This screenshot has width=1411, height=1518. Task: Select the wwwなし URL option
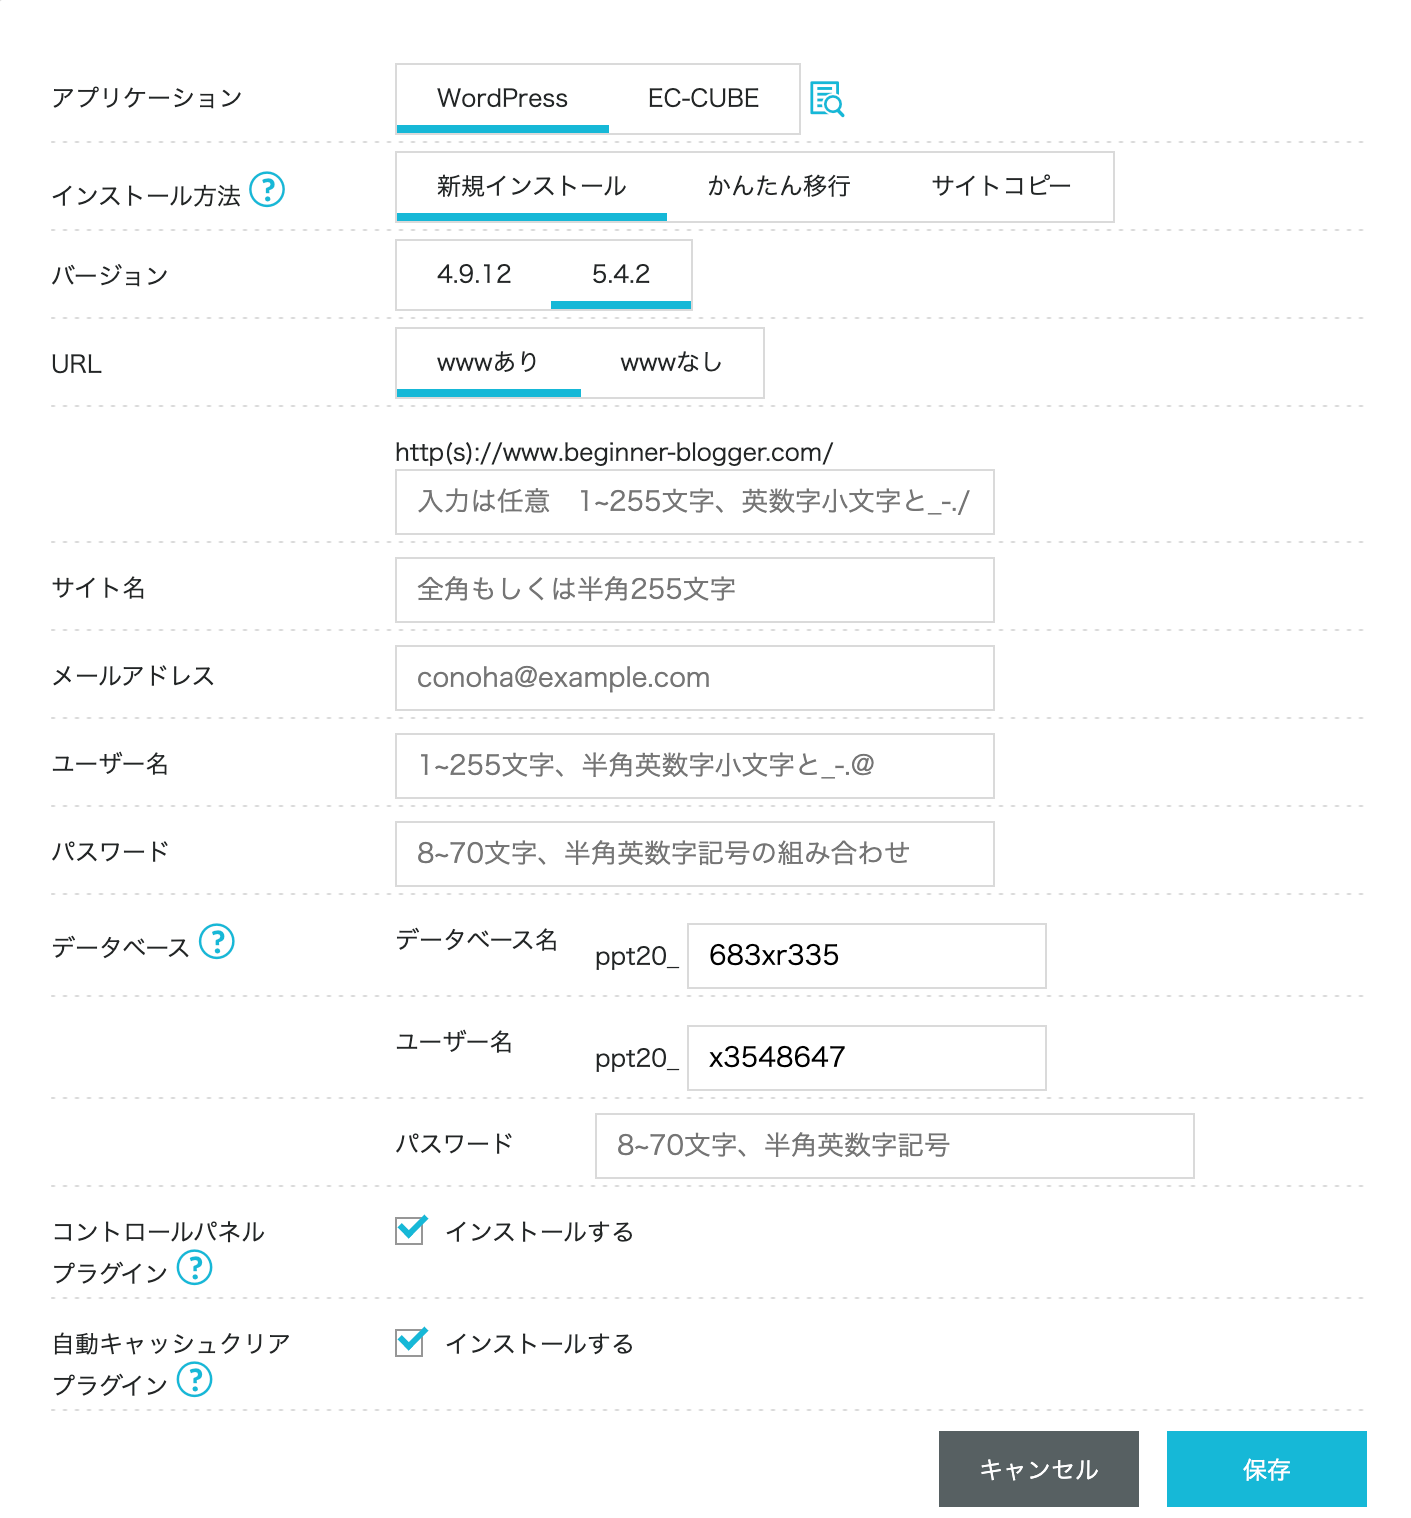(671, 362)
